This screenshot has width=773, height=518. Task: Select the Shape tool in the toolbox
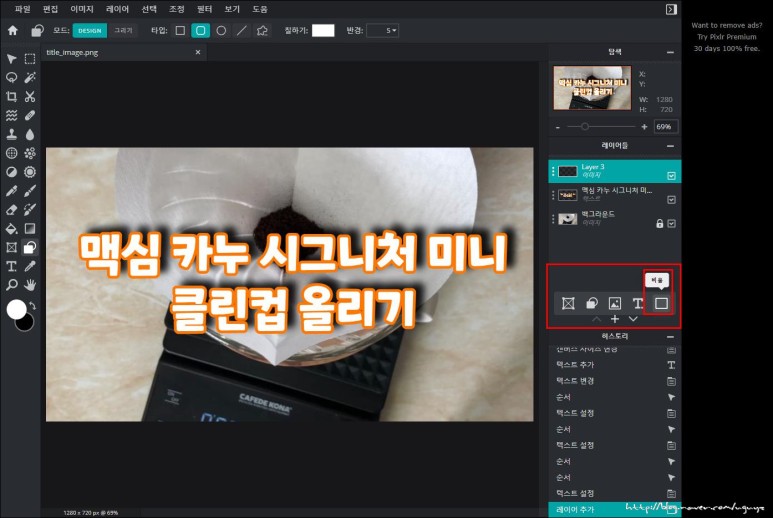(x=30, y=247)
